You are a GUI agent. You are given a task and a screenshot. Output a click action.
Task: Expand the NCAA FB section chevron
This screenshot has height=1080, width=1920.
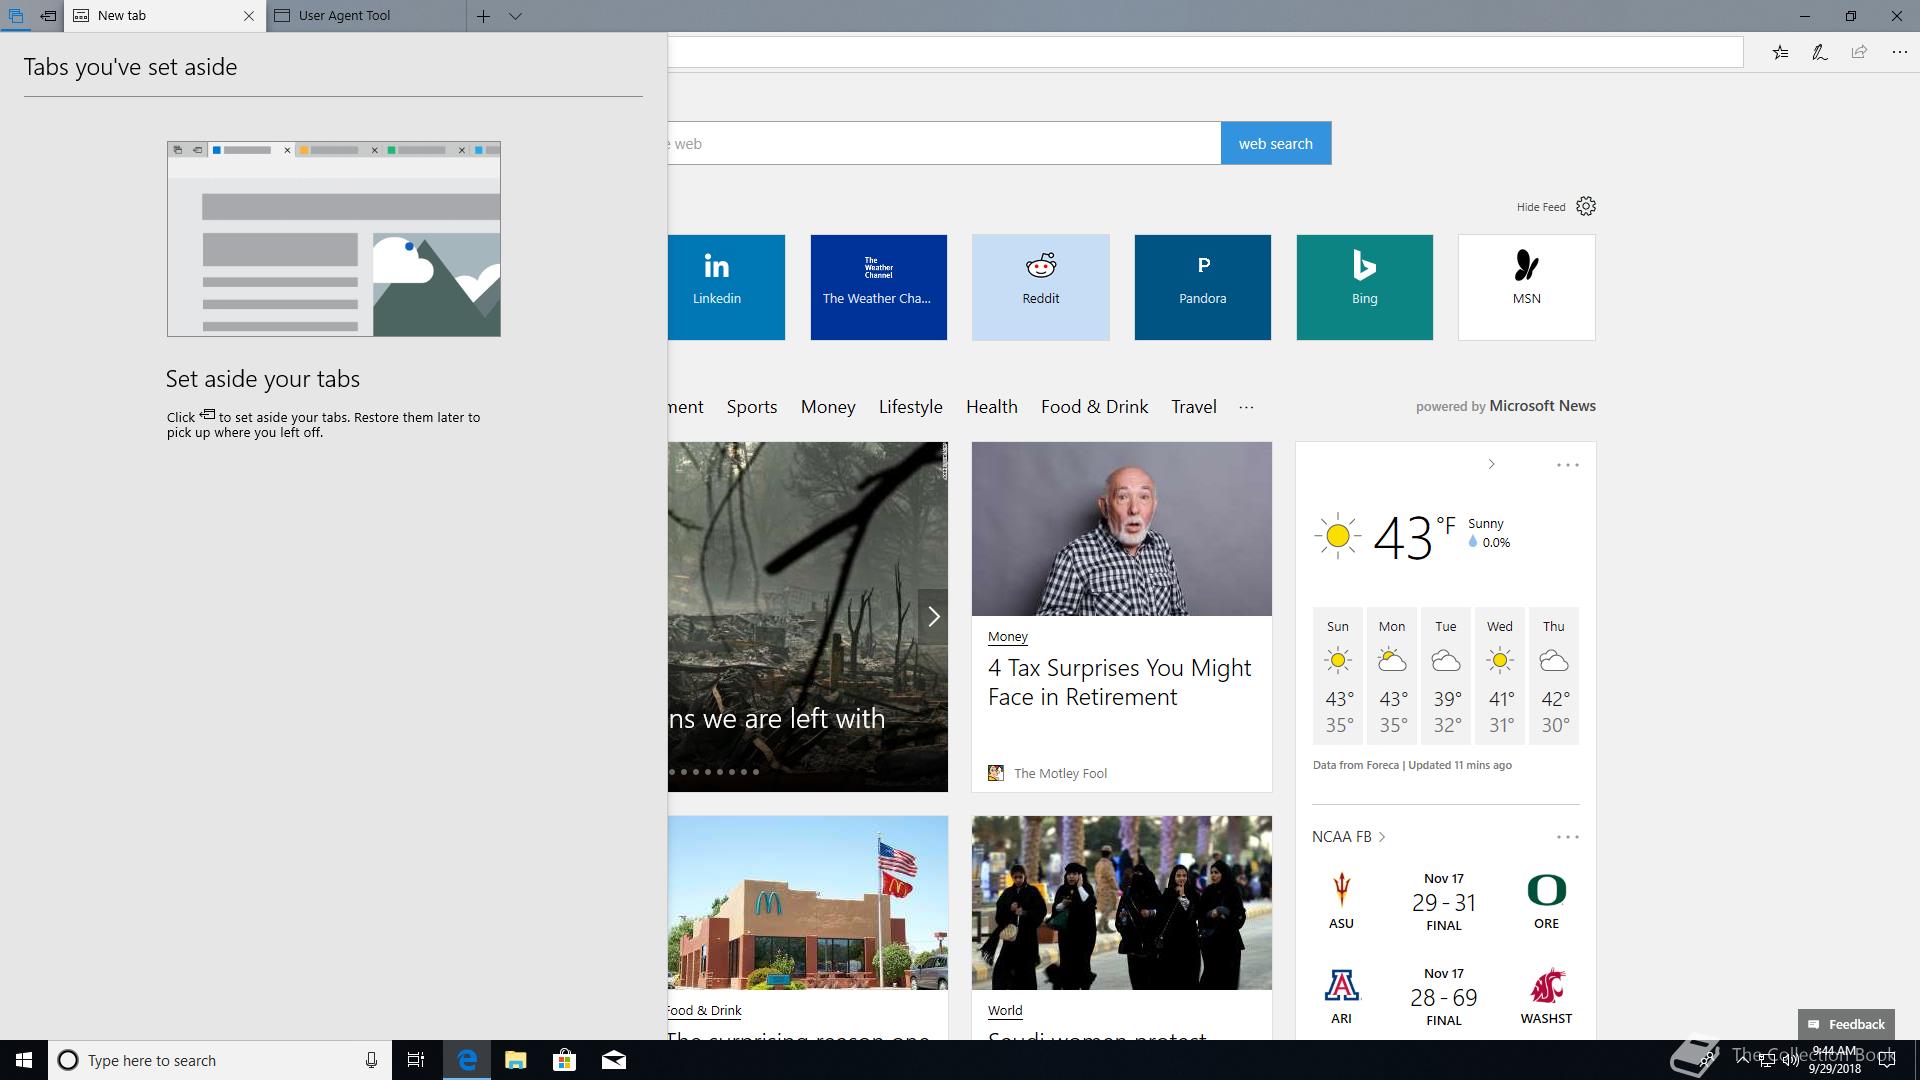tap(1382, 837)
